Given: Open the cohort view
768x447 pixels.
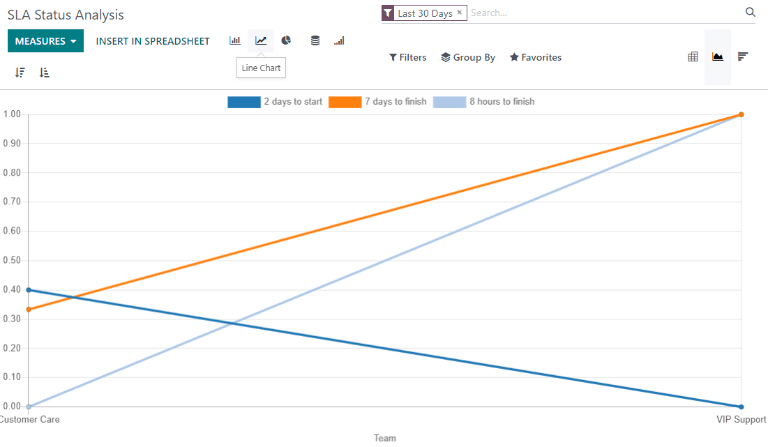Looking at the screenshot, I should coord(743,57).
